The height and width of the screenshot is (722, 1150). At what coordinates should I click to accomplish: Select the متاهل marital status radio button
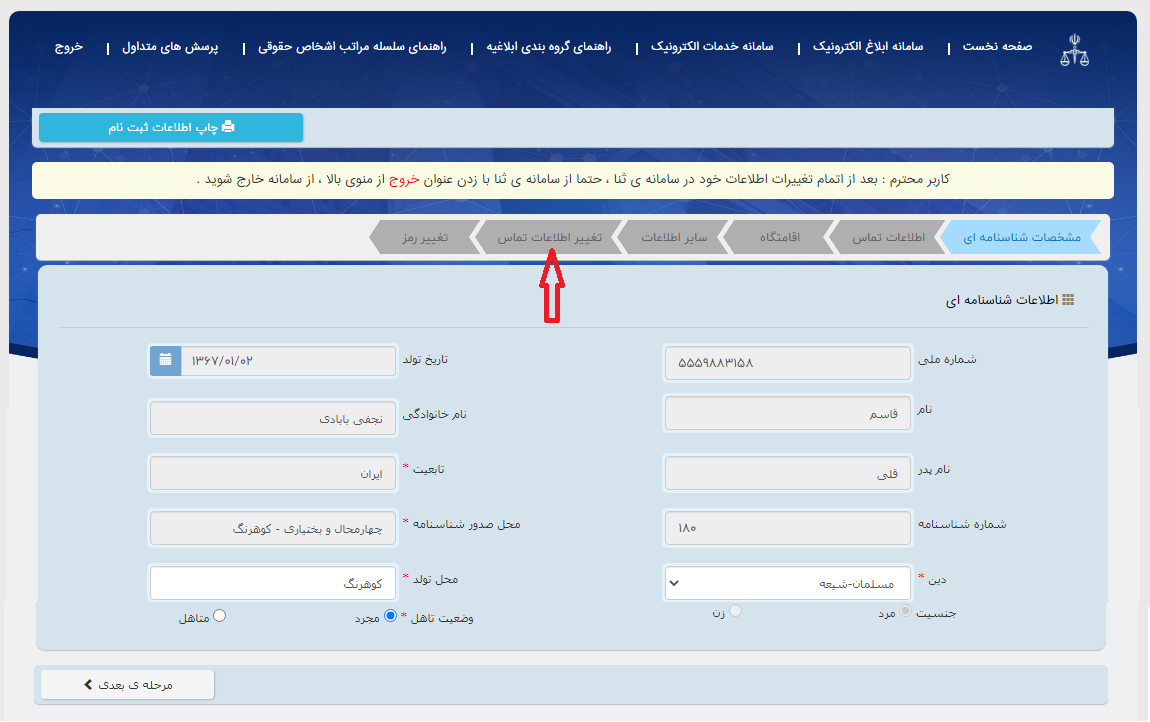pos(219,616)
